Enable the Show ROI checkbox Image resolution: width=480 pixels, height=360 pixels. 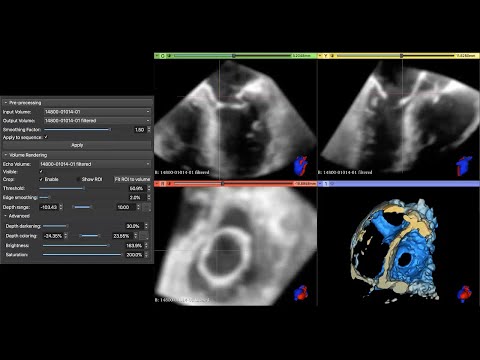point(78,179)
